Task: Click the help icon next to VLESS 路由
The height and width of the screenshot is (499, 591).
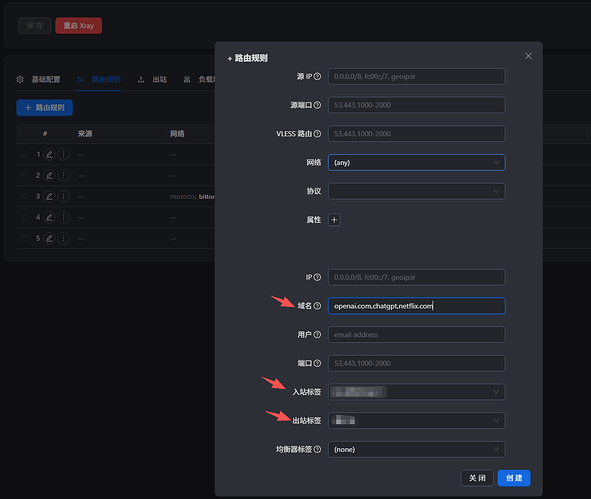Action: (317, 134)
